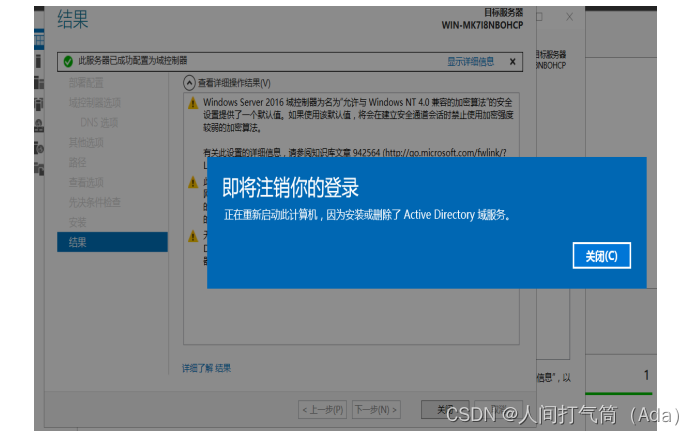The image size is (695, 435).
Task: Click the 关闭(C) button in logoff dialog
Action: [x=601, y=255]
